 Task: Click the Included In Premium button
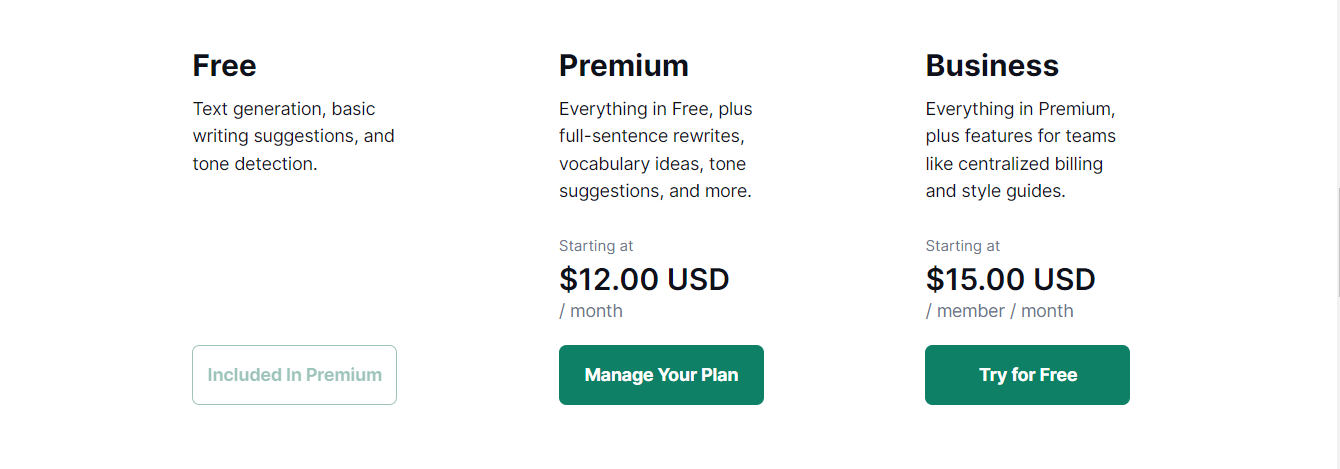click(294, 375)
